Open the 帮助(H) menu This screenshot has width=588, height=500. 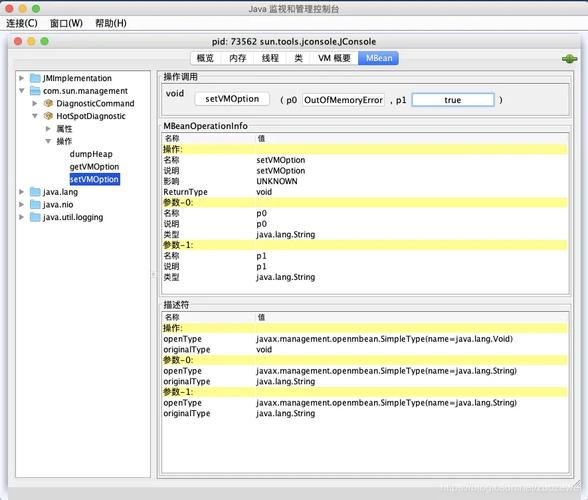pos(111,23)
